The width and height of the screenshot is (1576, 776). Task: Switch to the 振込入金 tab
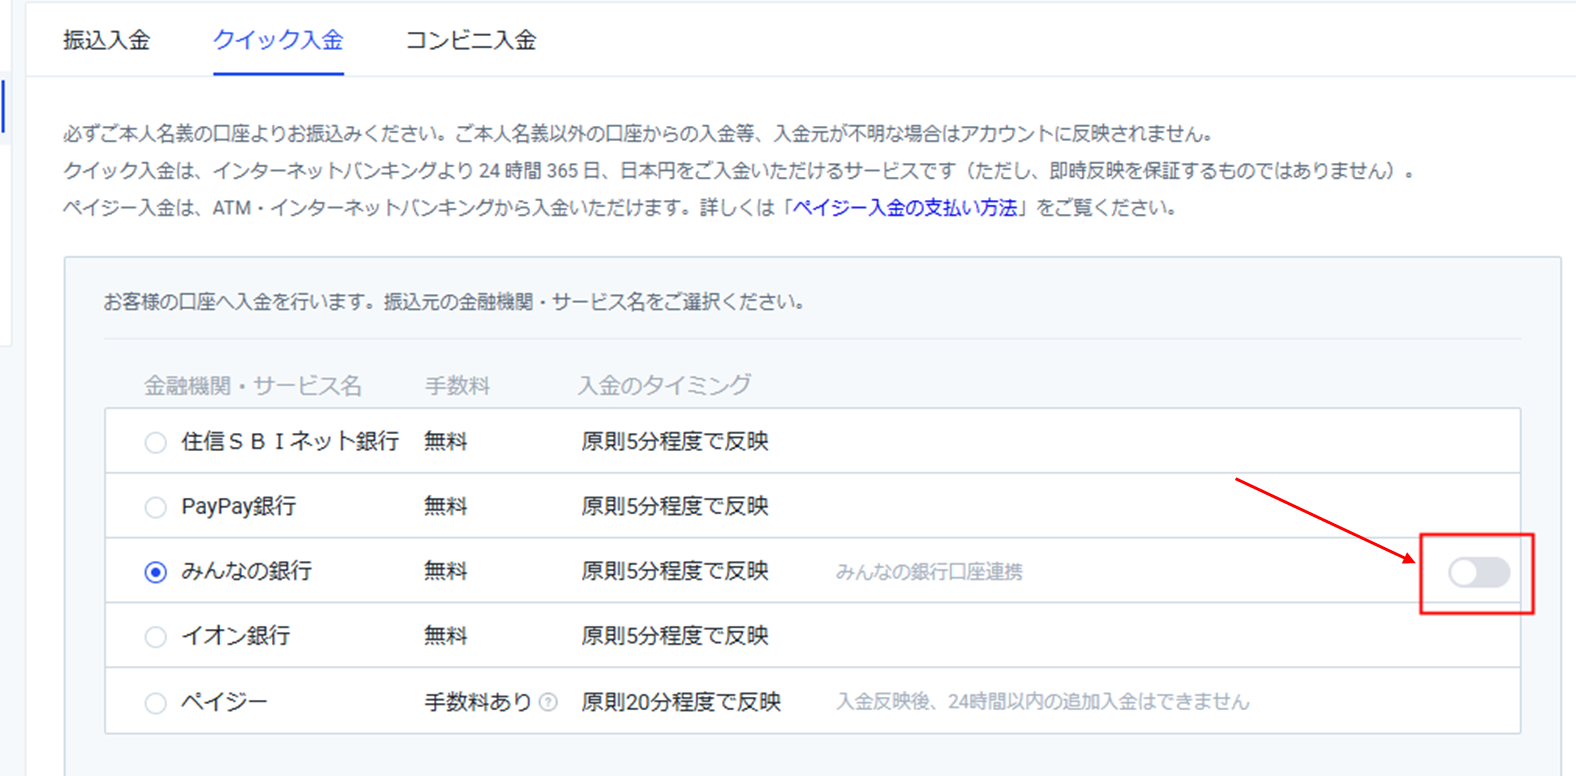pyautogui.click(x=106, y=40)
